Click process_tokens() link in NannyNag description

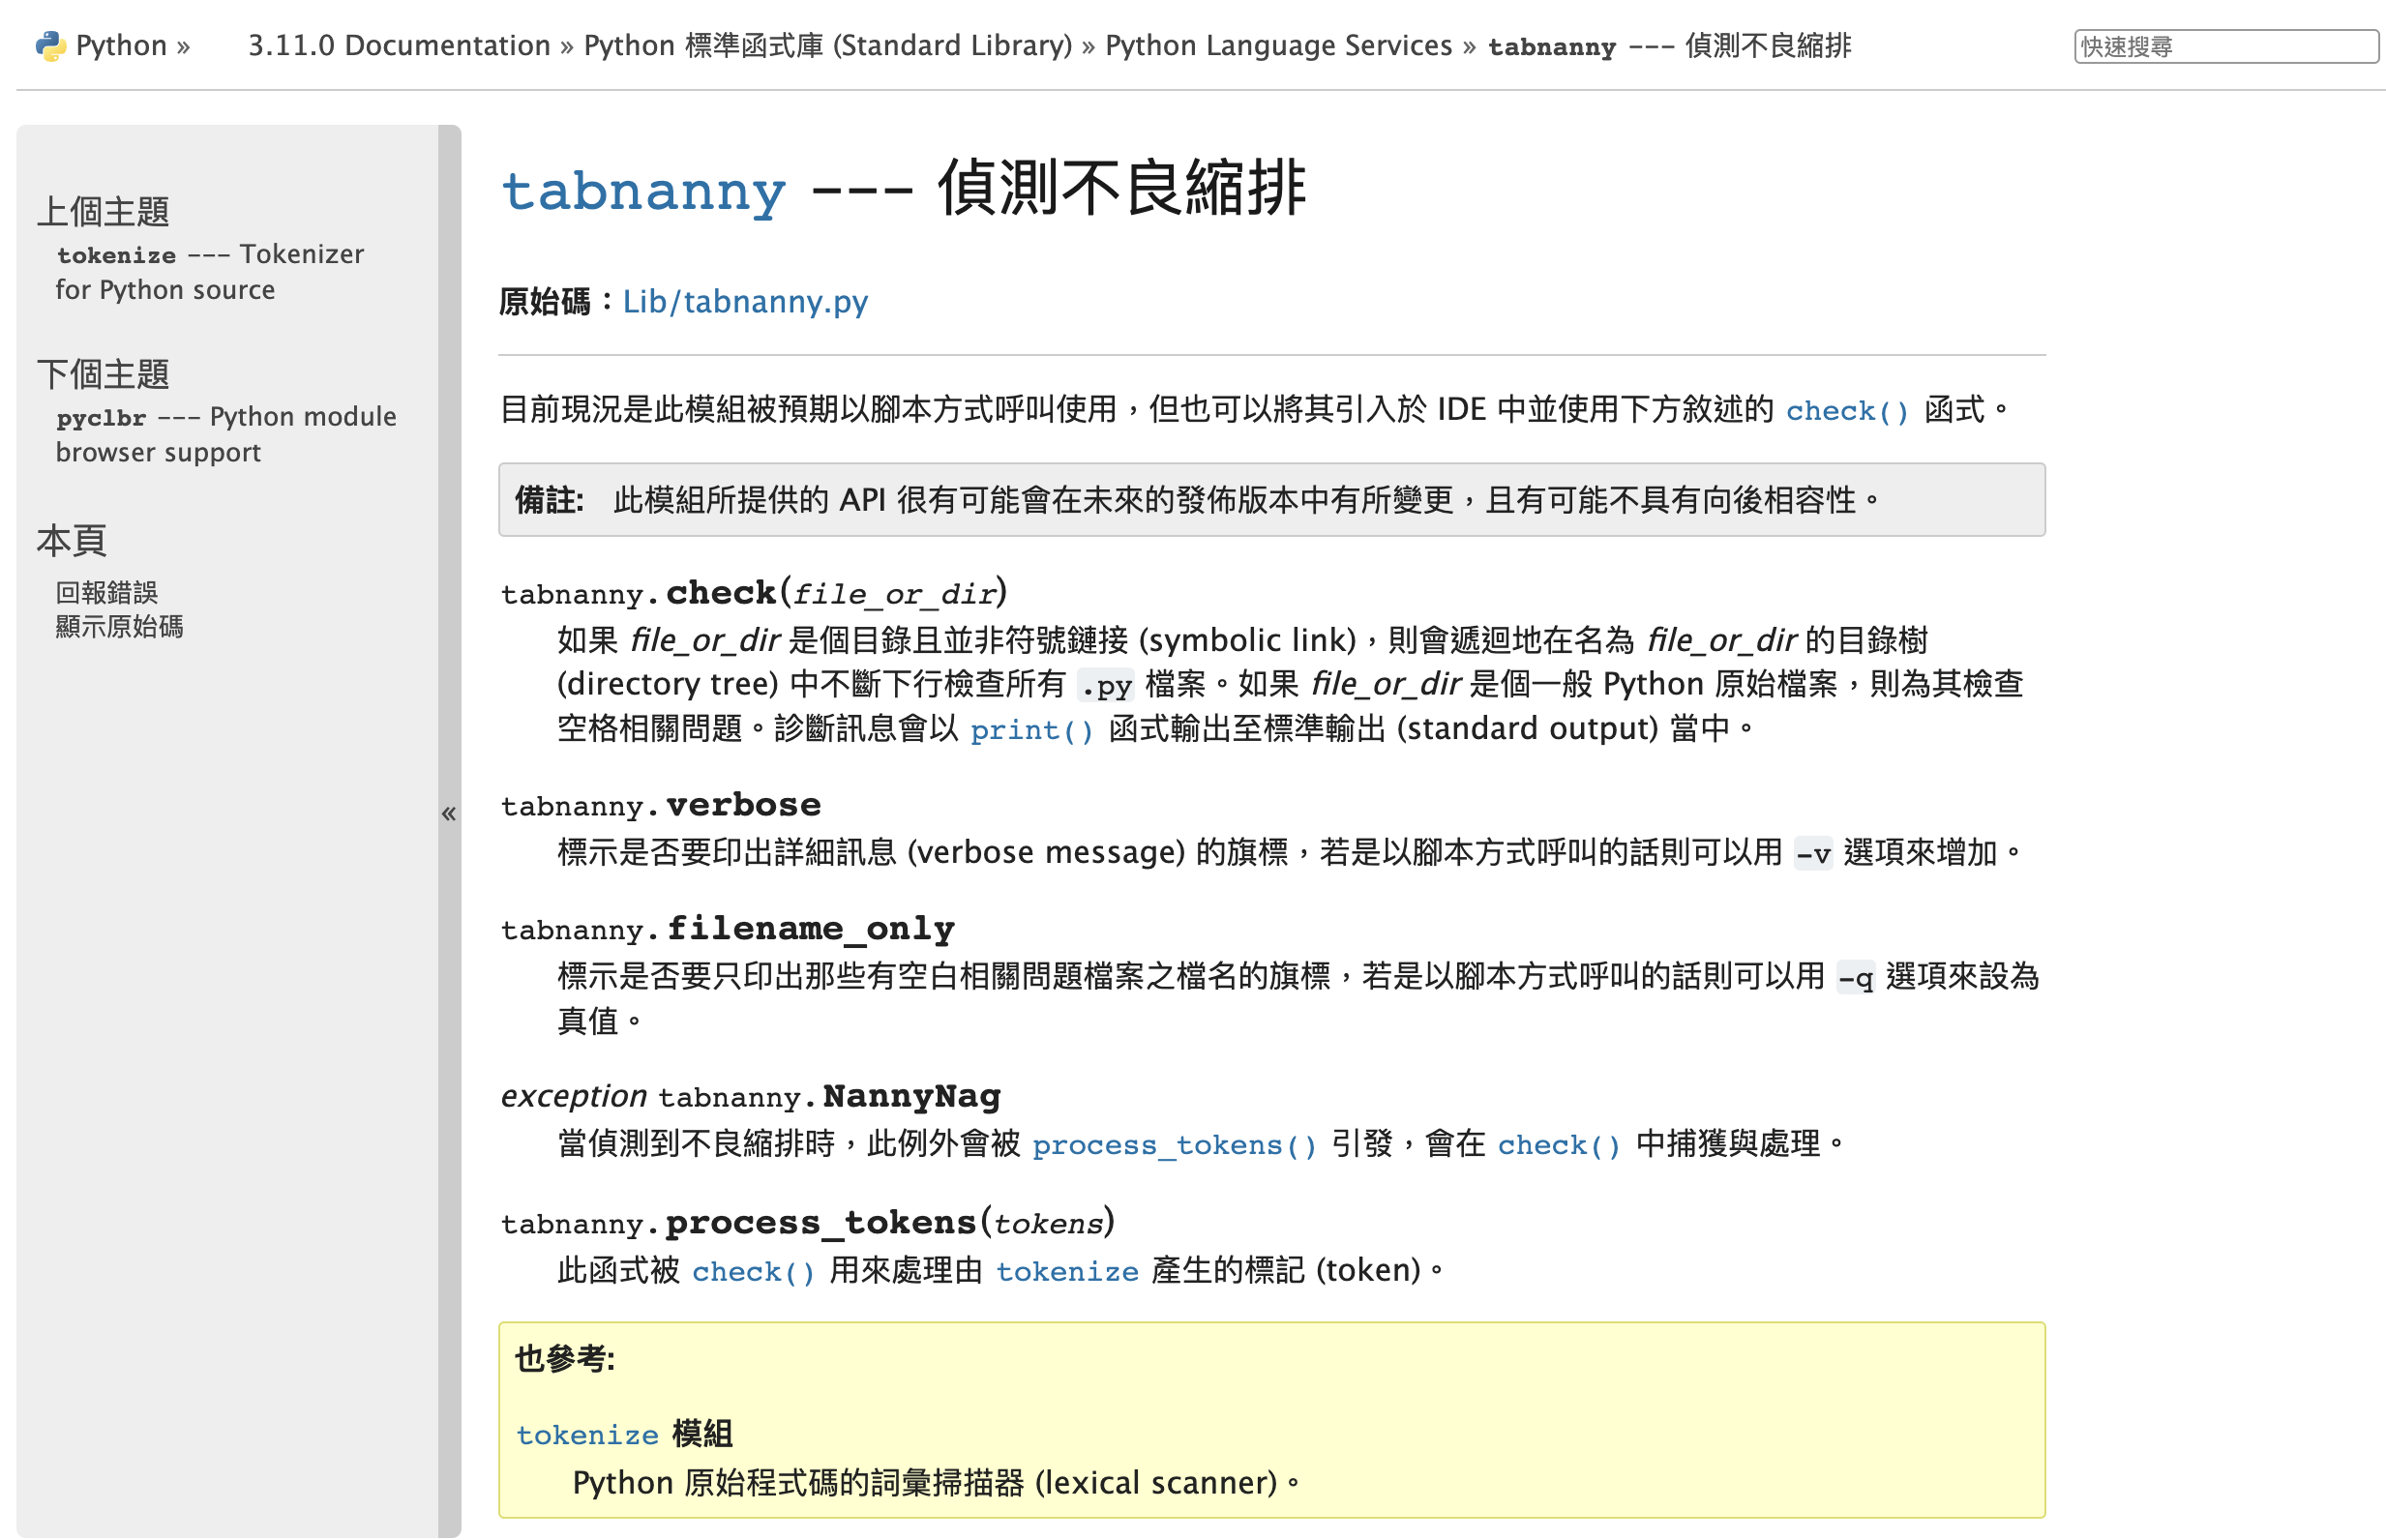1173,1145
